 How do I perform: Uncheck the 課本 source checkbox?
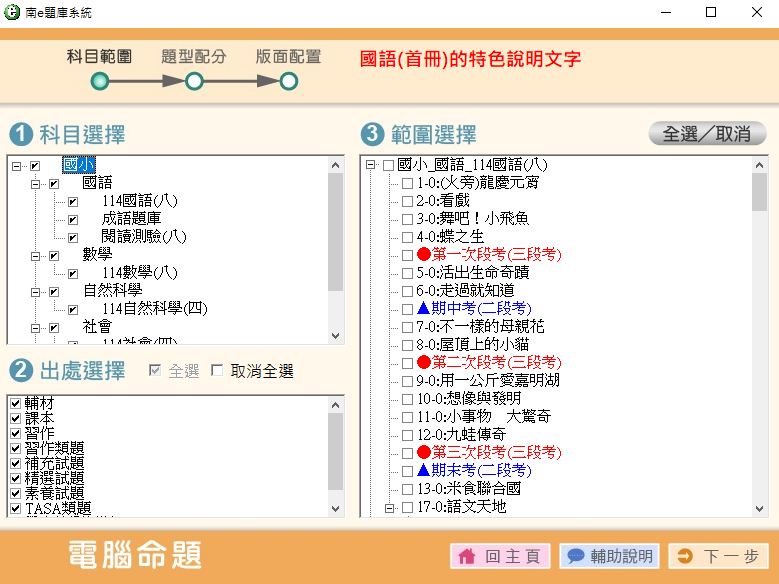(15, 418)
